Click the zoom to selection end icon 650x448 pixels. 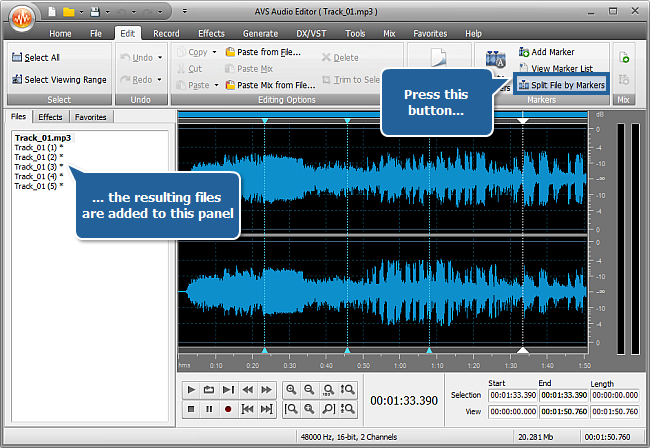coord(328,409)
